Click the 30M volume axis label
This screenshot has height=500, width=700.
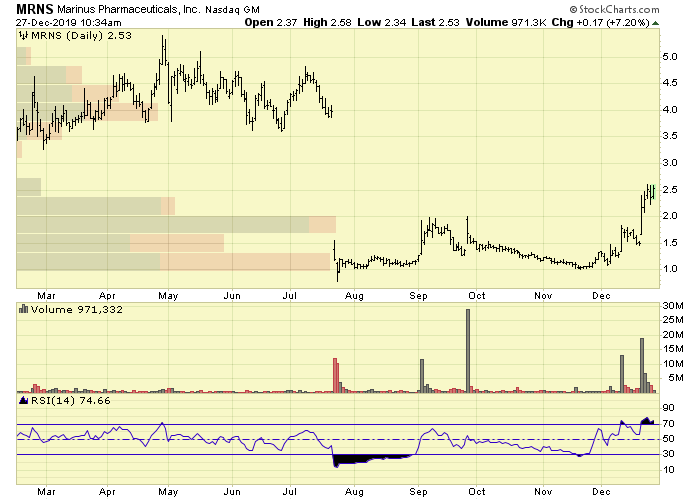click(673, 306)
